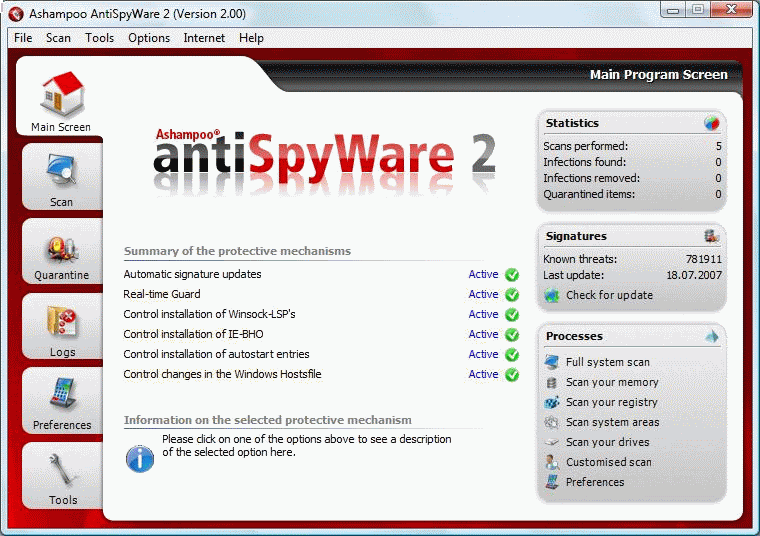Select Real-time Guard mechanism row
Viewport: 760px width, 536px height.
tap(162, 294)
